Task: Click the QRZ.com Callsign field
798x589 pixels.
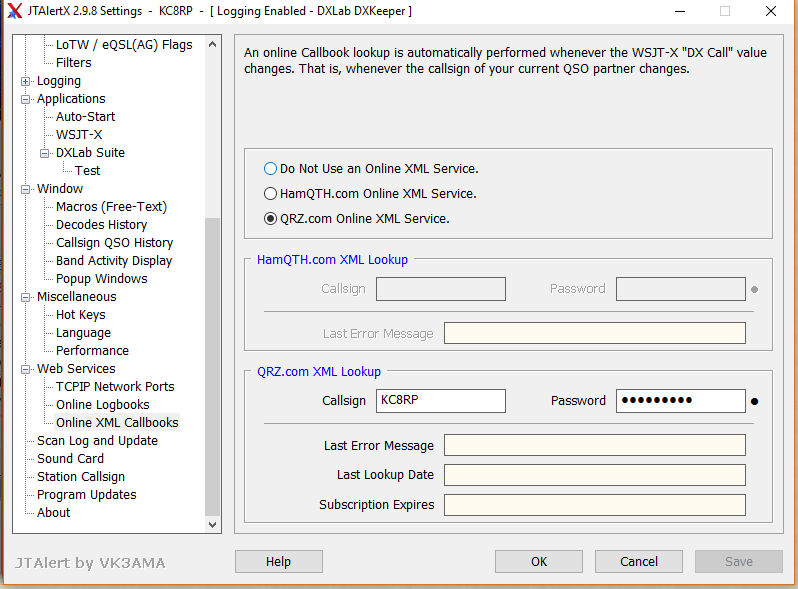Action: click(441, 401)
